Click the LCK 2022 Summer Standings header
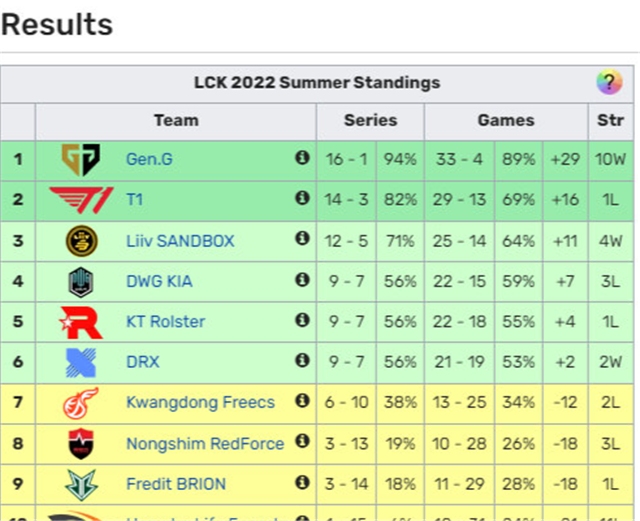This screenshot has height=521, width=640. point(316,82)
